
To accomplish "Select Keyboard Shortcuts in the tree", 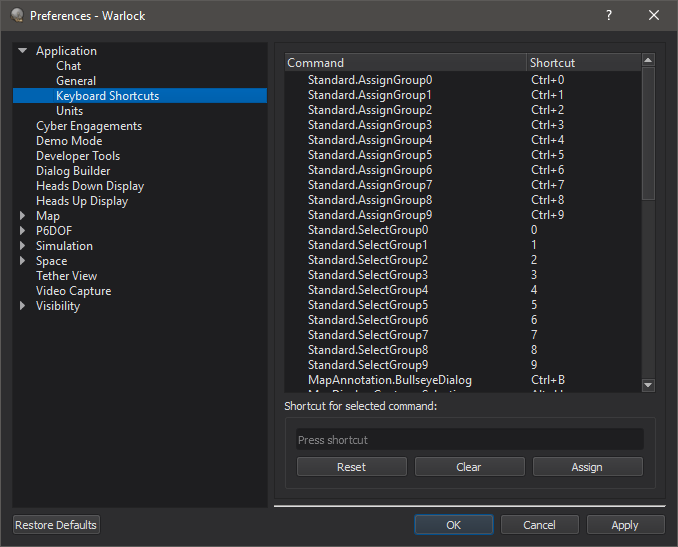I will tap(140, 96).
